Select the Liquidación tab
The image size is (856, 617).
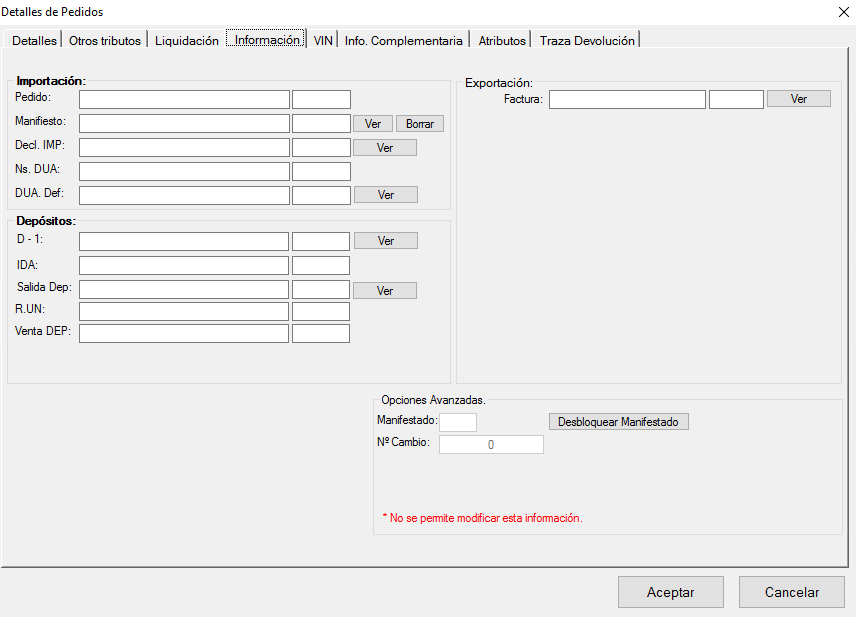[x=187, y=41]
